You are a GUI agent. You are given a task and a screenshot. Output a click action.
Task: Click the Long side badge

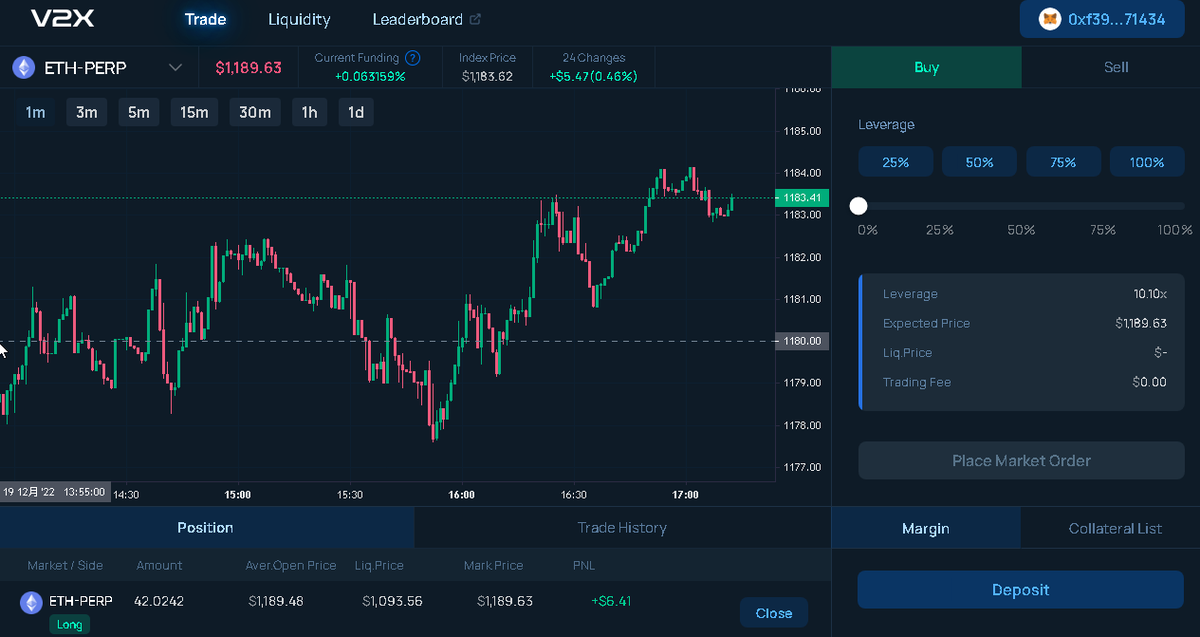tap(69, 624)
